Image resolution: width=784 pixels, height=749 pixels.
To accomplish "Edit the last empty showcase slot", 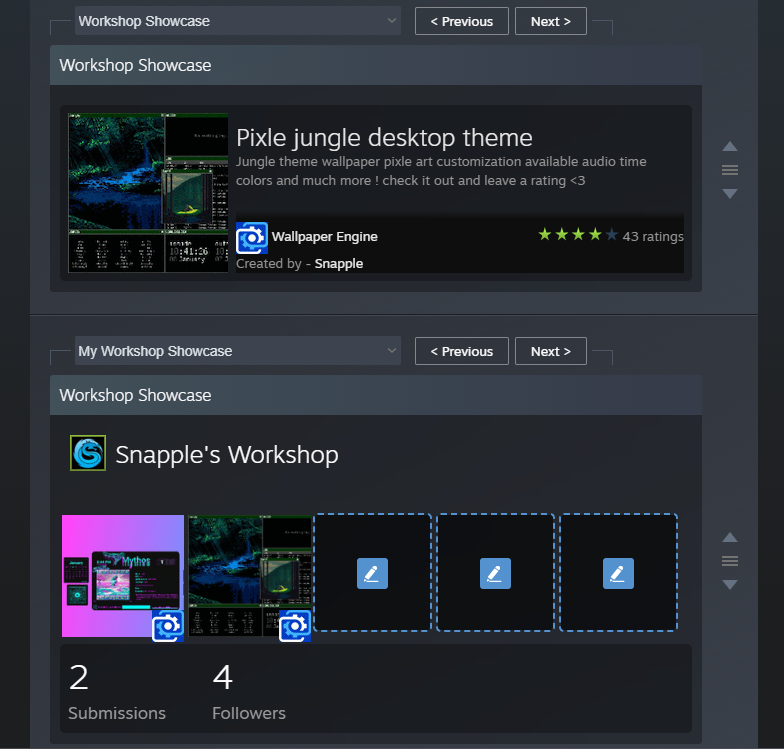I will click(x=618, y=573).
